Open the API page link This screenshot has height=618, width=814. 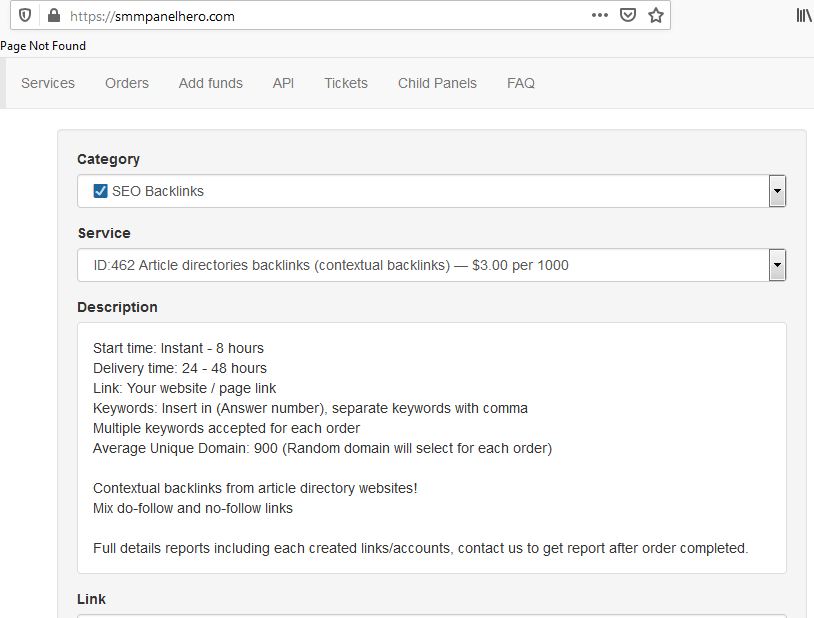coord(283,83)
